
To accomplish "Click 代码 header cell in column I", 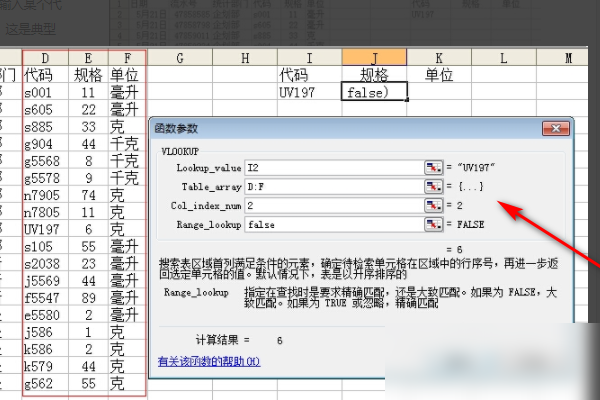I will pos(310,75).
